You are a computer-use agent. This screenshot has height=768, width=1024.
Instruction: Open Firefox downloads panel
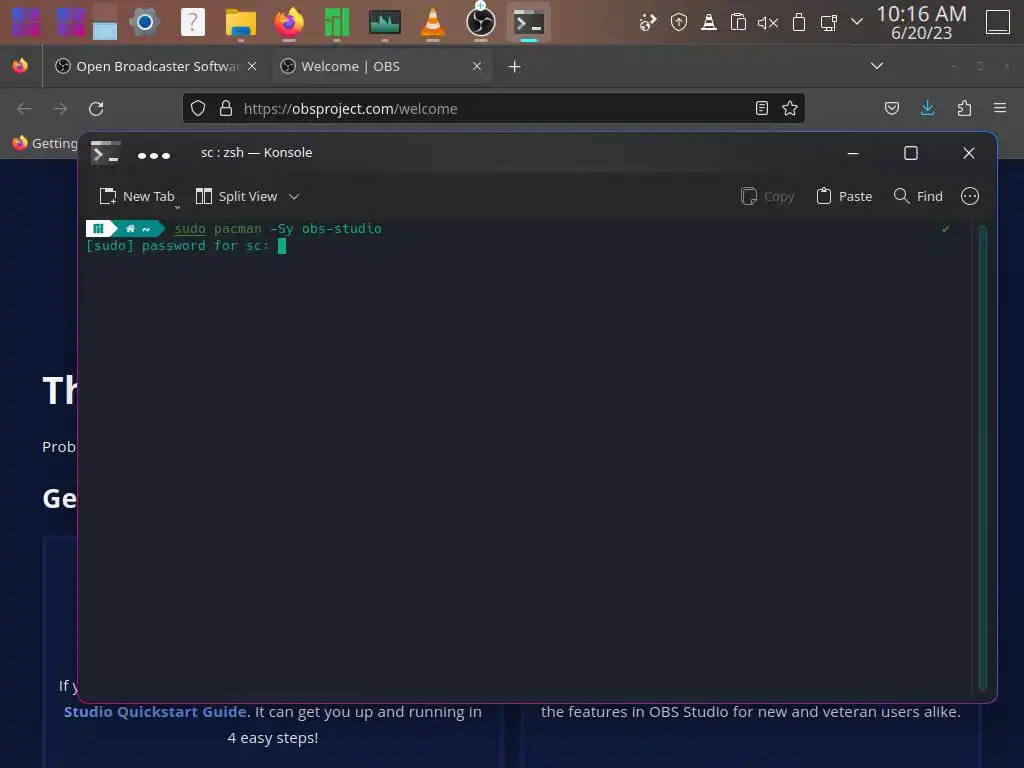[927, 108]
